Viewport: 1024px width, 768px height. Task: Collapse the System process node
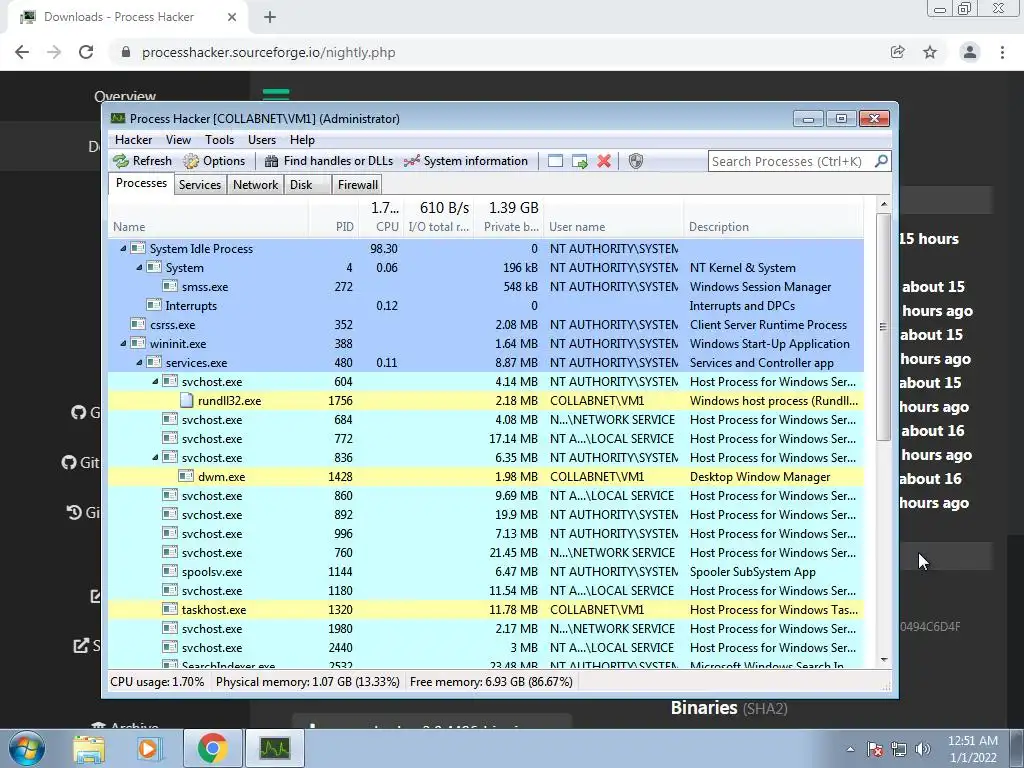pos(138,267)
